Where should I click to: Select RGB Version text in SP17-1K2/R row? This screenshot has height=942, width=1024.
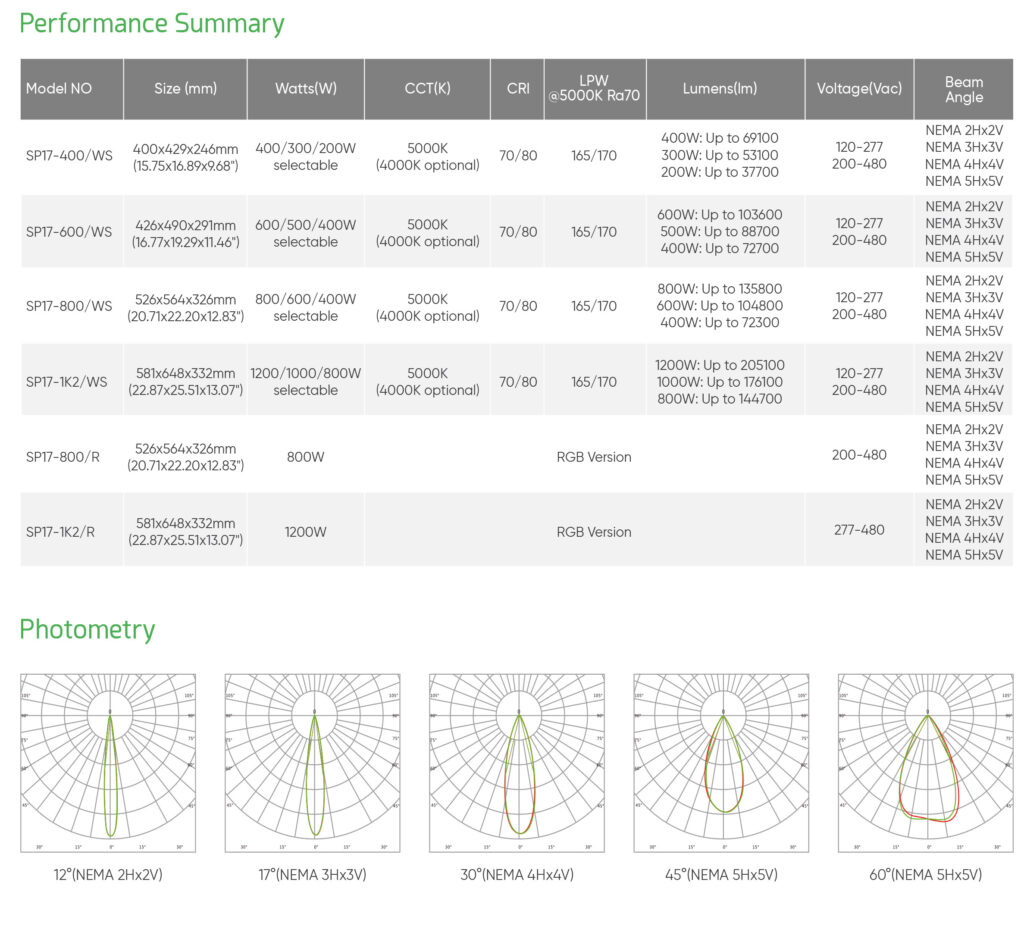594,532
